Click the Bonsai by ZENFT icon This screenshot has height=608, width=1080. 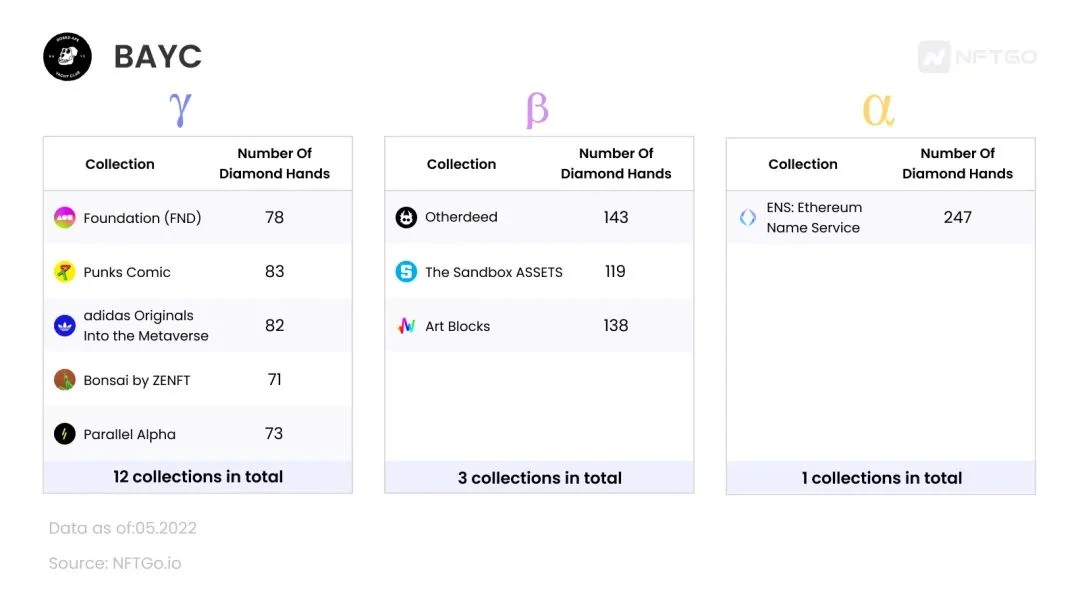[65, 380]
